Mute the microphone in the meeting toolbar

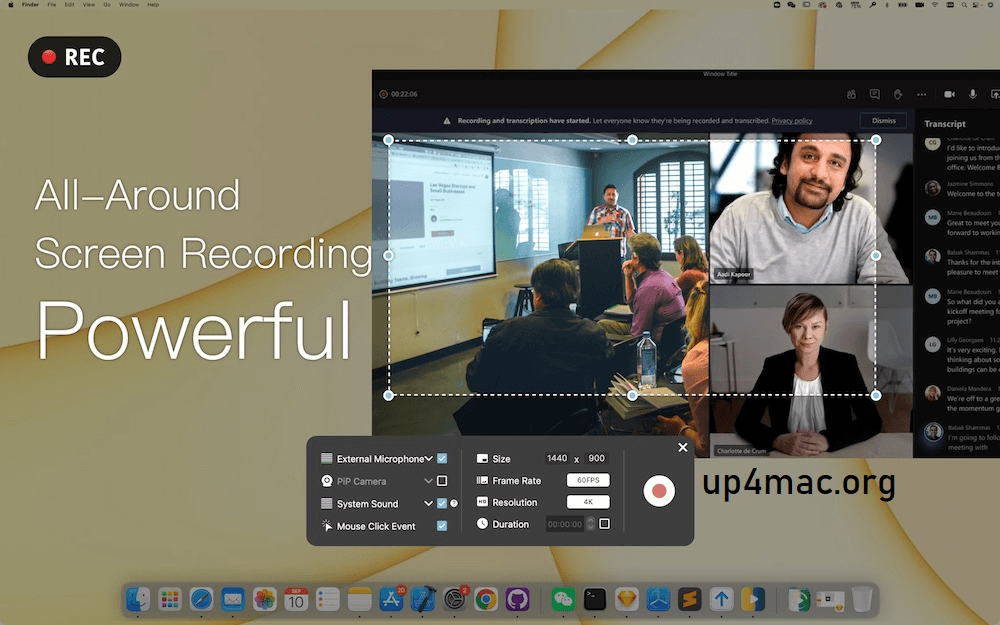973,94
